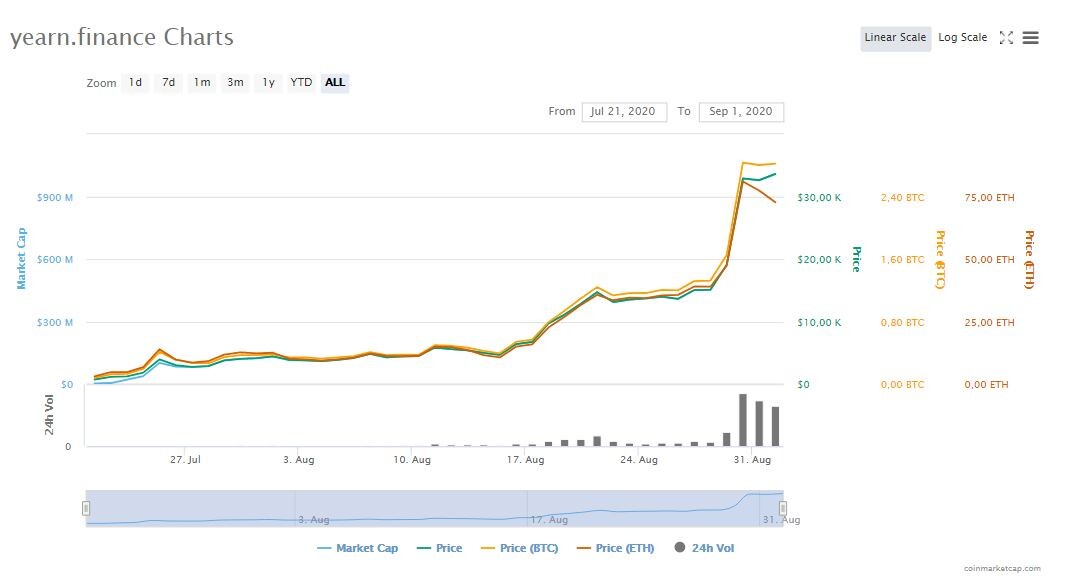Click the vertical Market Cap axis title

[x=21, y=258]
